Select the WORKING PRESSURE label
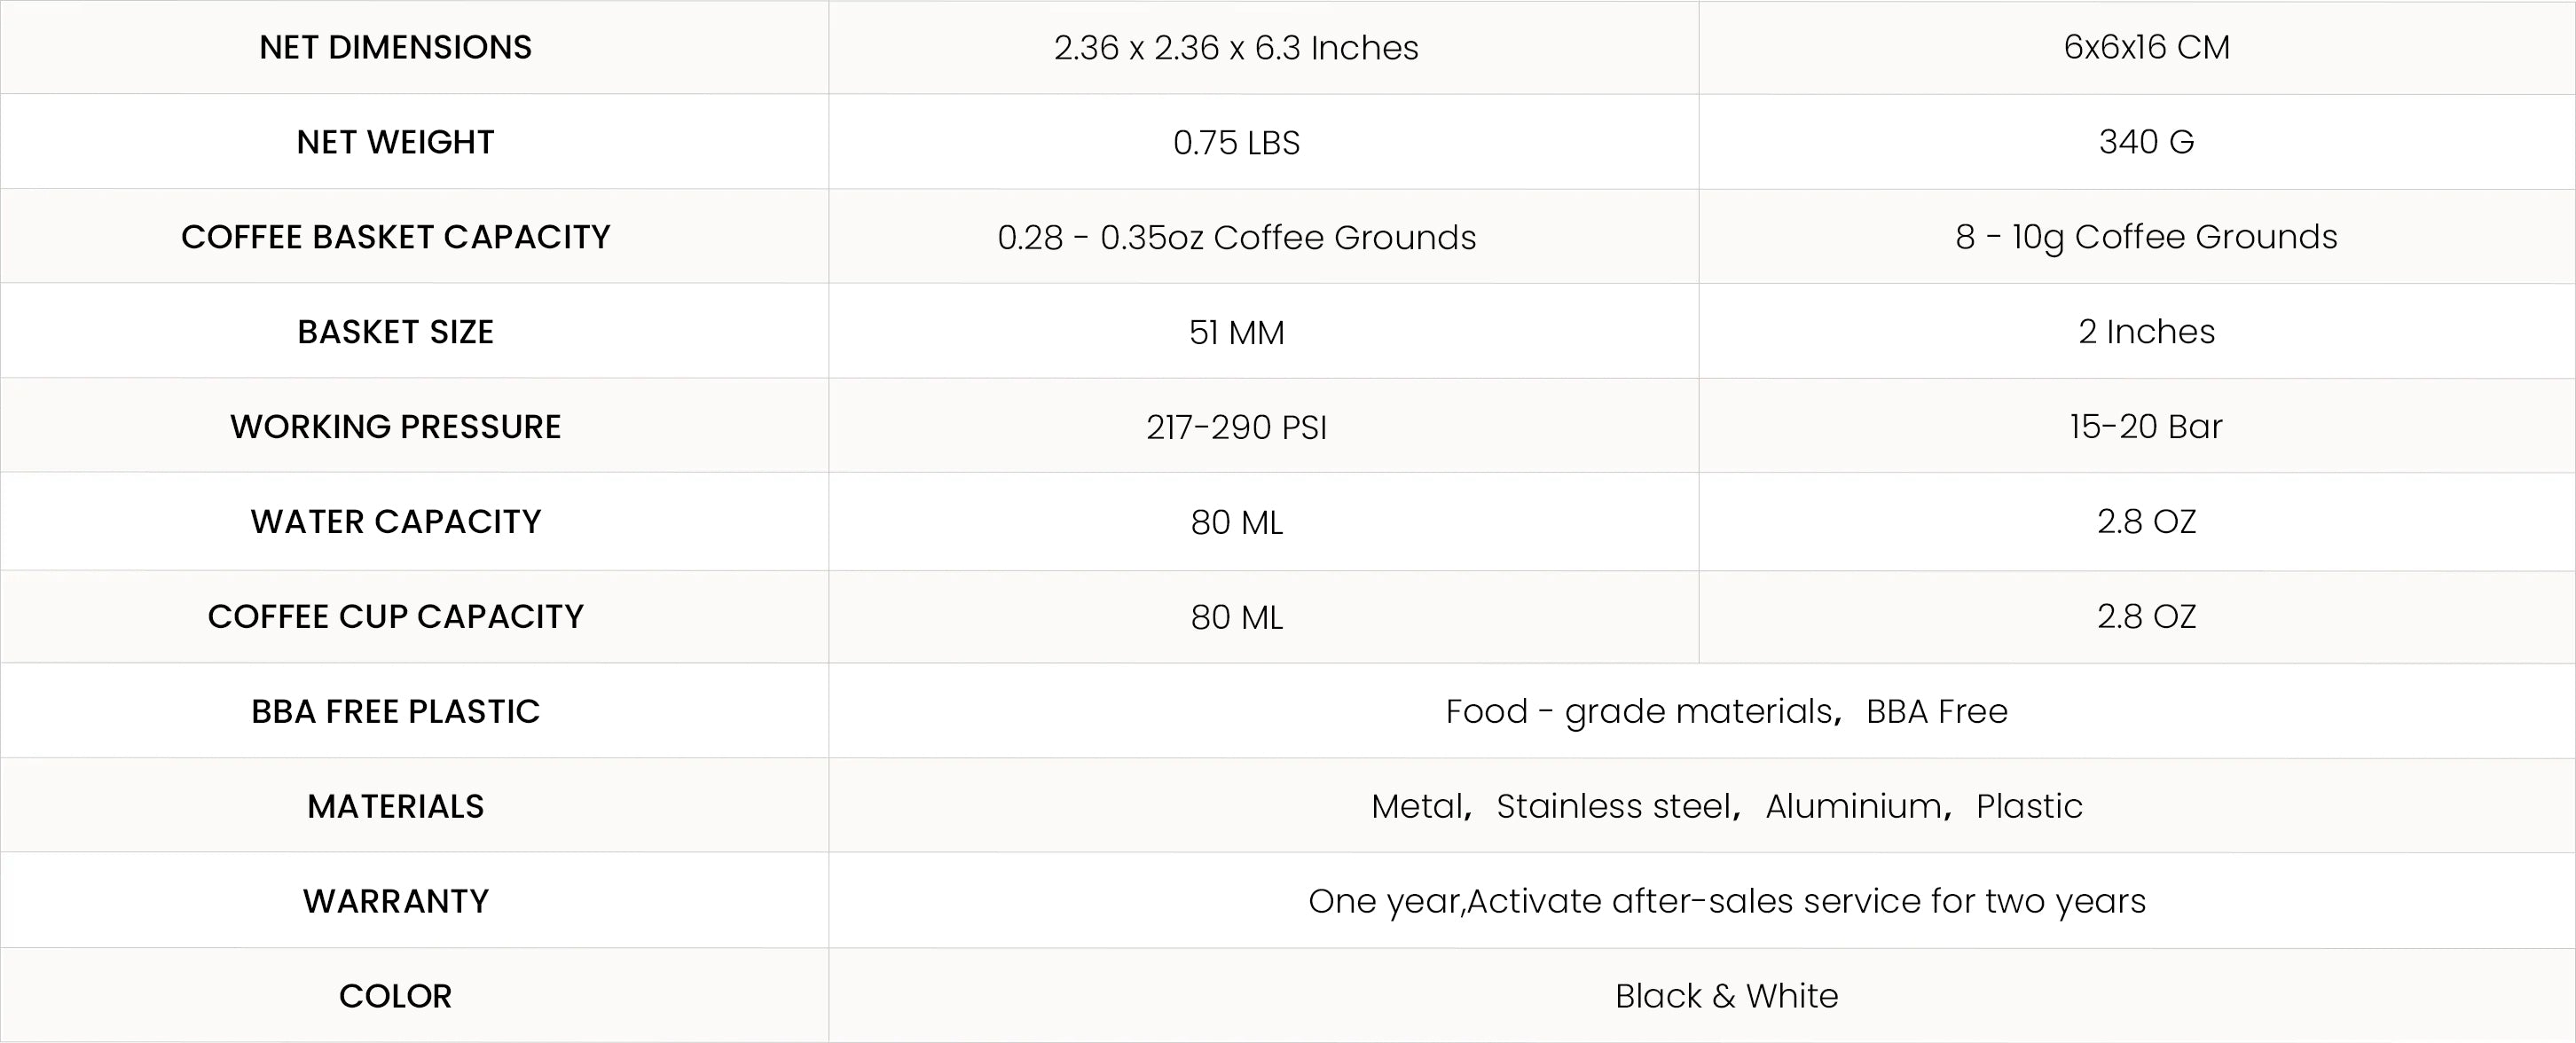The width and height of the screenshot is (2576, 1043). [395, 427]
